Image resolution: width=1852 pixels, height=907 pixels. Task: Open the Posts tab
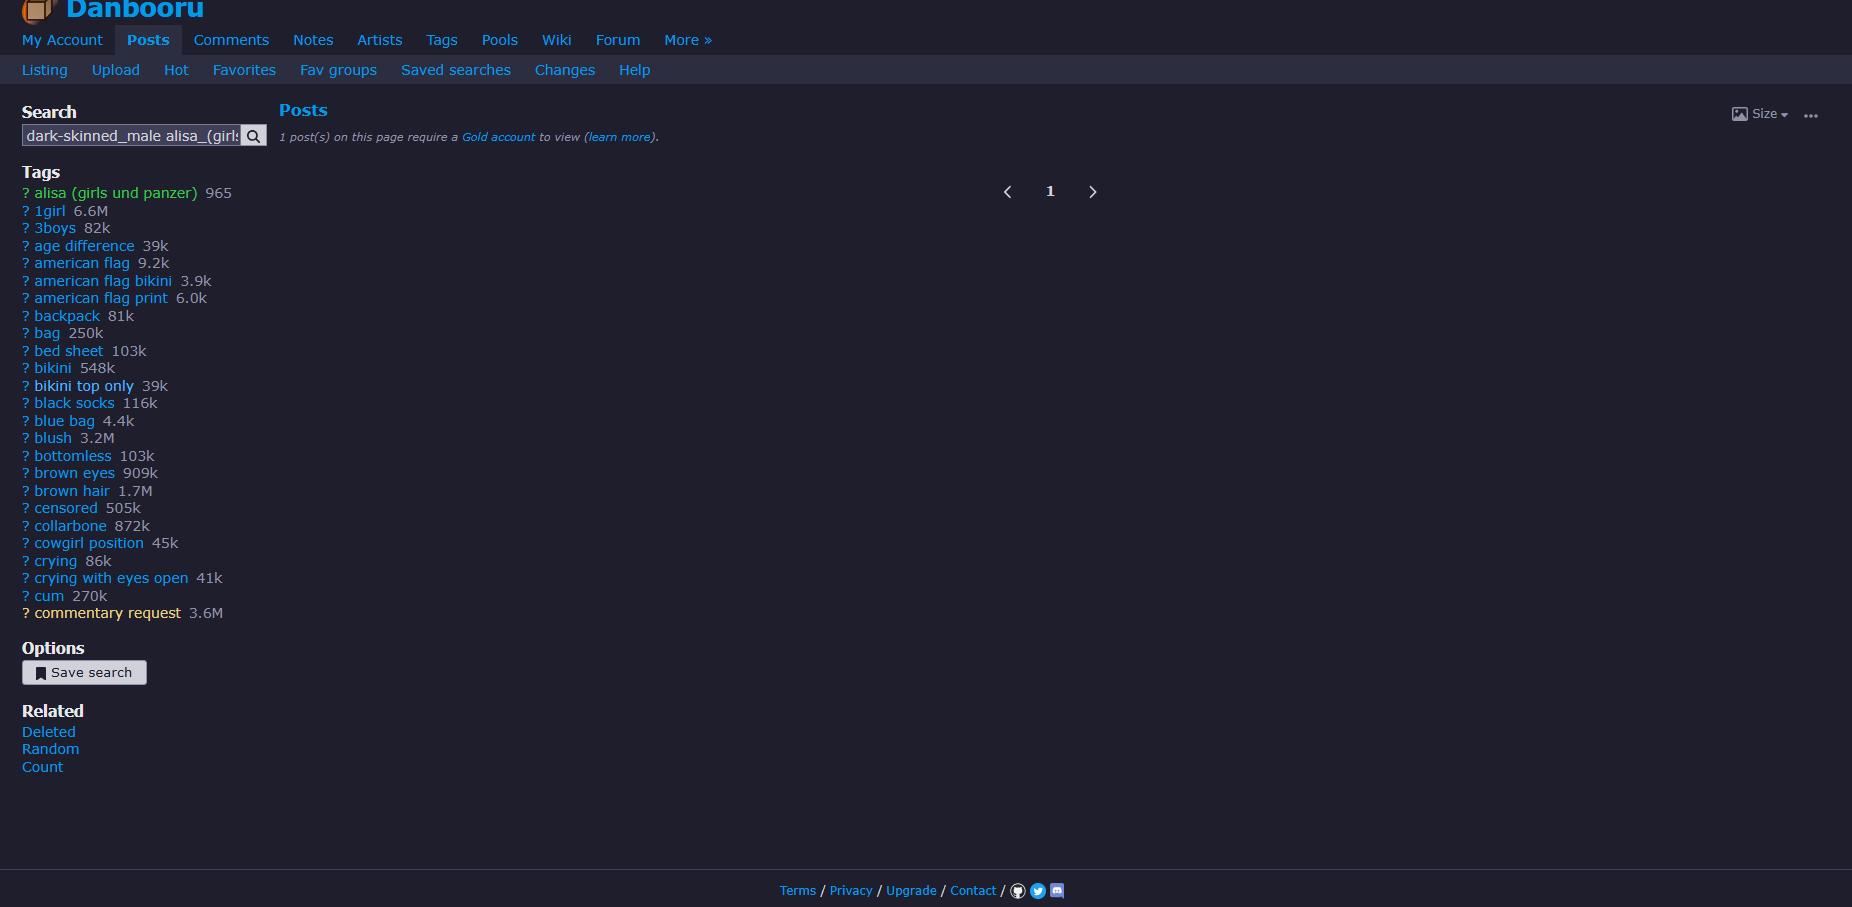coord(148,40)
